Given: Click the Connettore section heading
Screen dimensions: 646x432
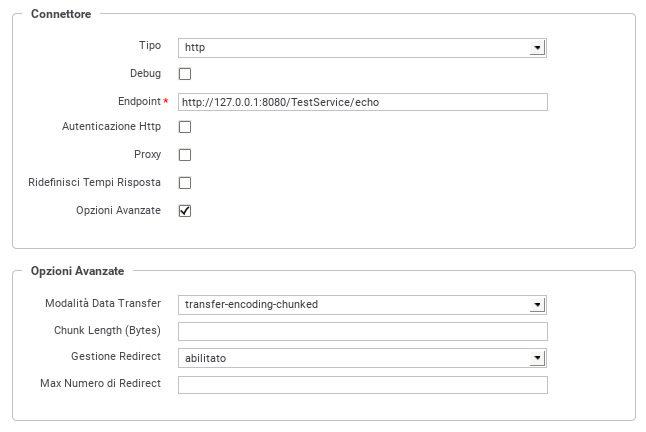Looking at the screenshot, I should [61, 14].
